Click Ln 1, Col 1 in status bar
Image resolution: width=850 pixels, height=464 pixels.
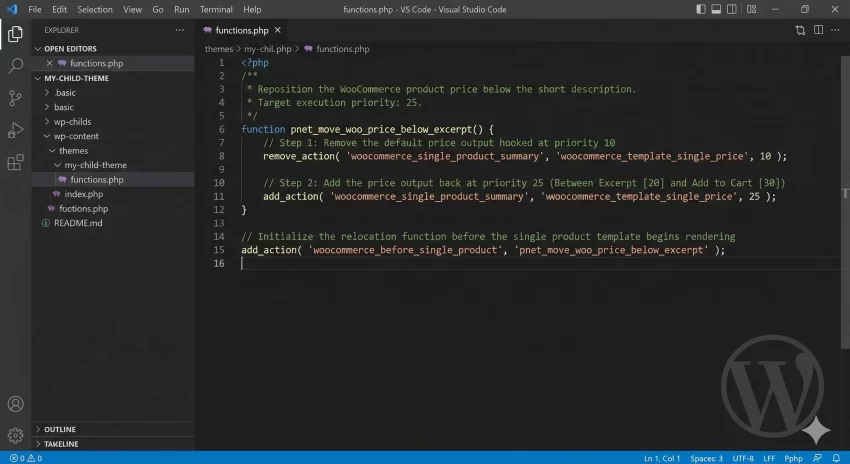tap(662, 459)
